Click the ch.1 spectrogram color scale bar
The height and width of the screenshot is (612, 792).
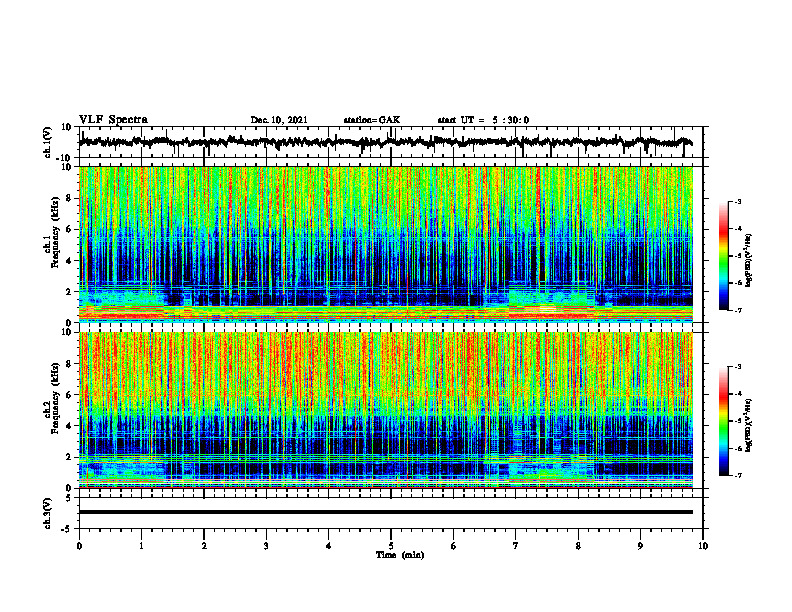(723, 256)
